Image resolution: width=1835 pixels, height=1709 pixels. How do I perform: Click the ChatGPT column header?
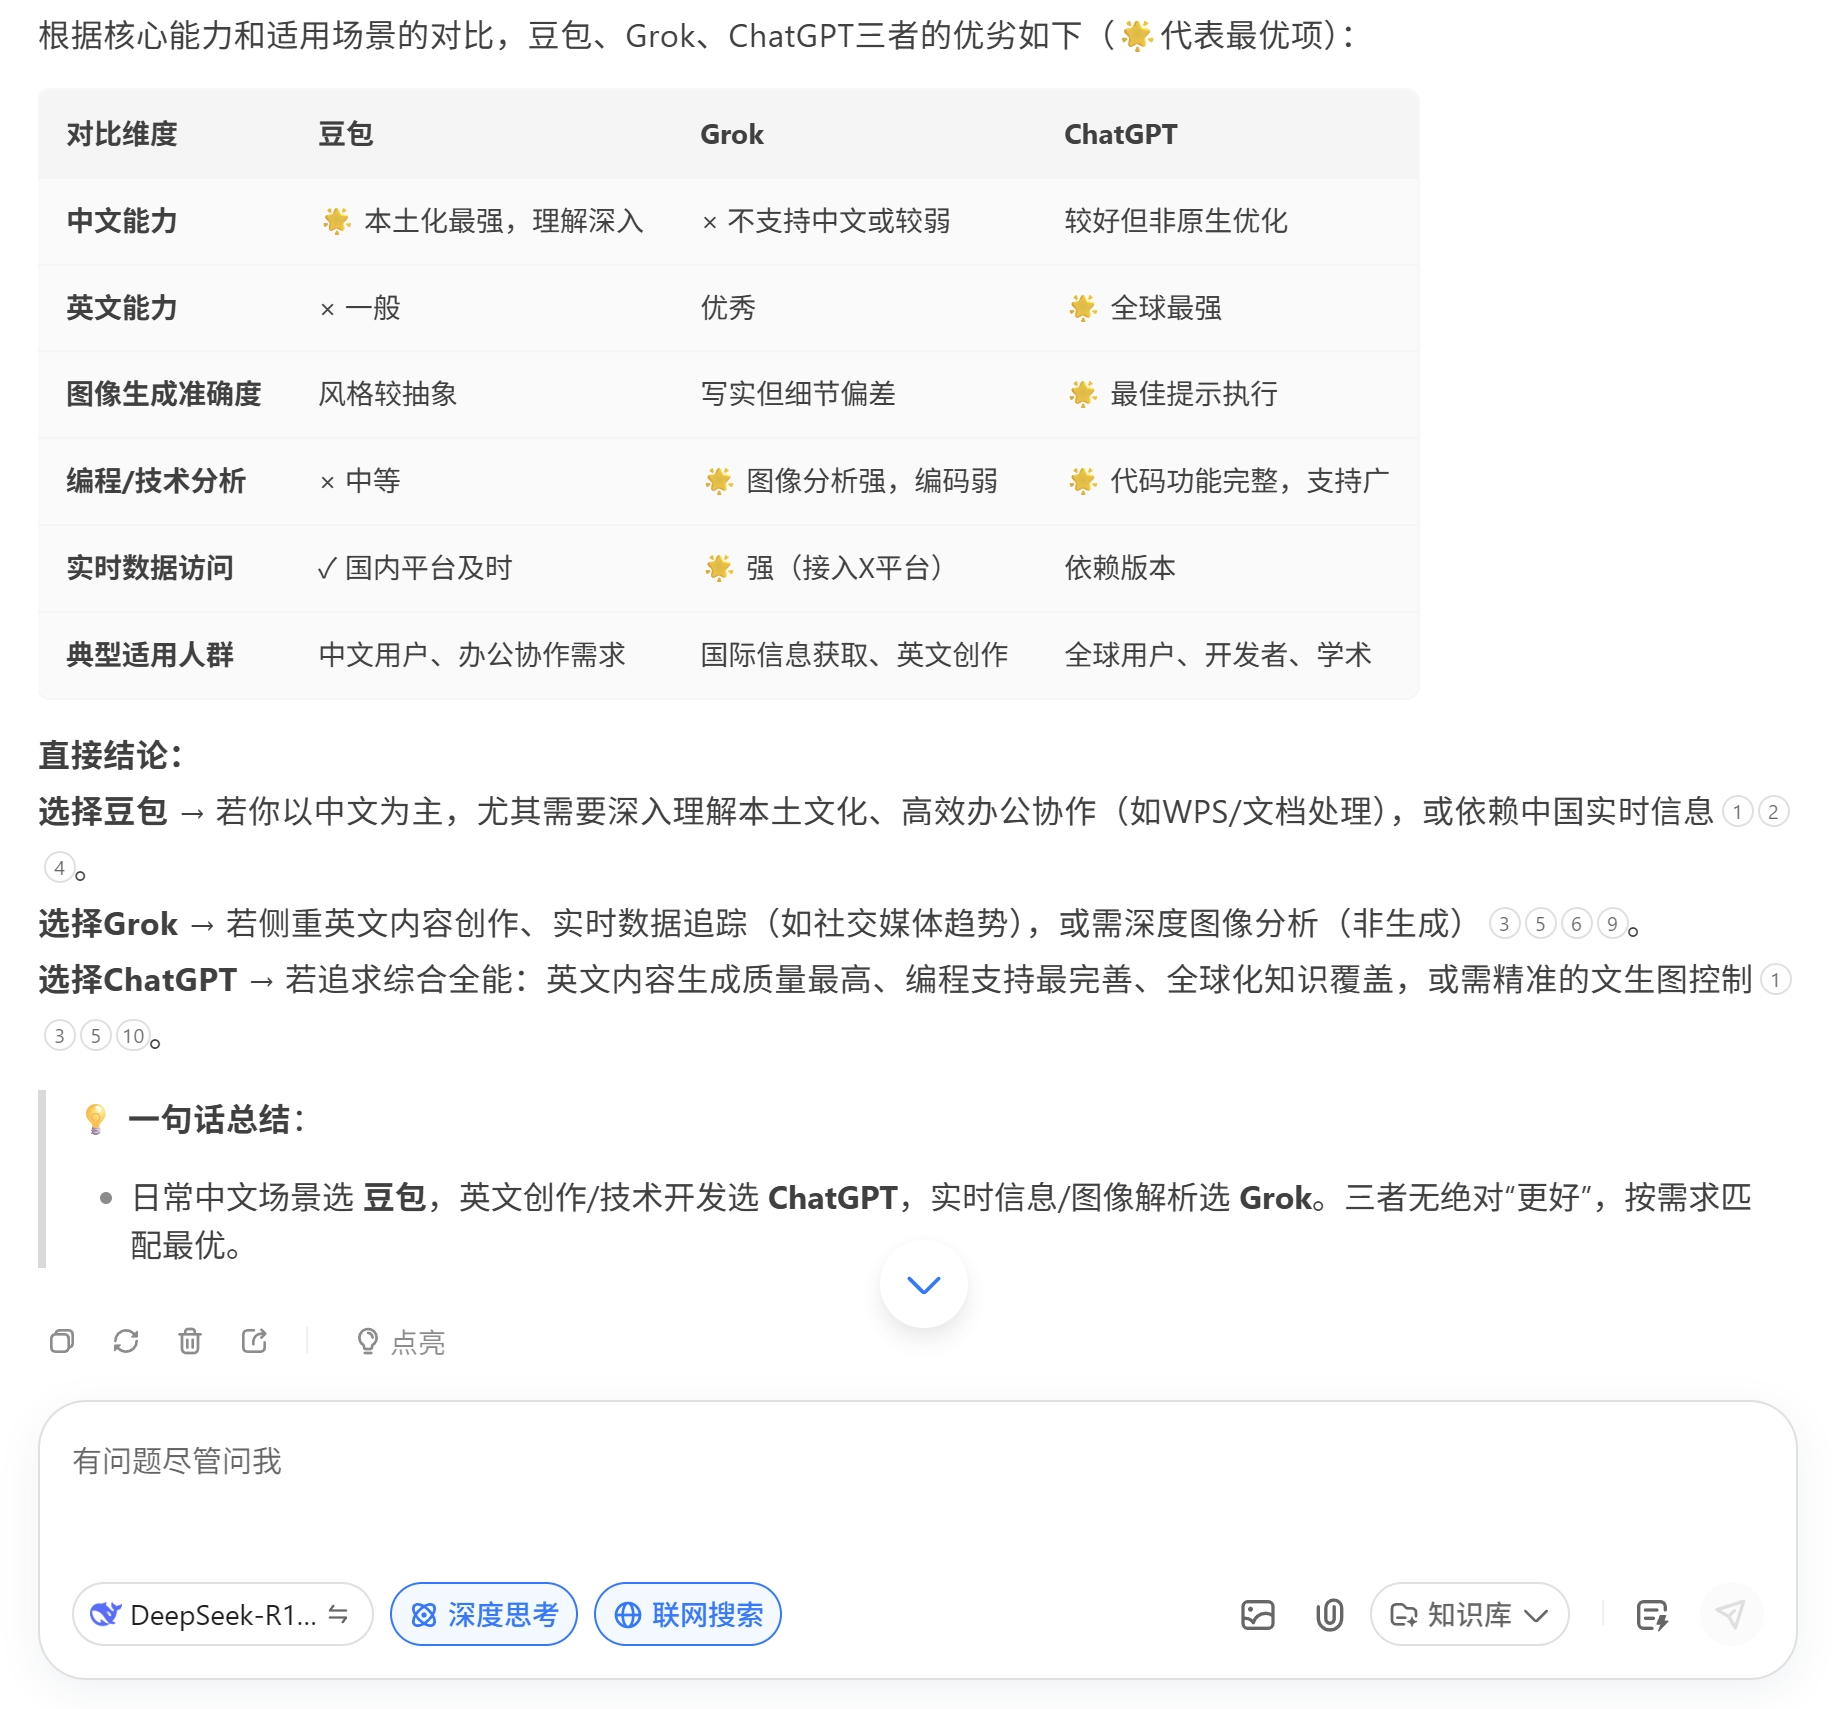tap(1120, 134)
